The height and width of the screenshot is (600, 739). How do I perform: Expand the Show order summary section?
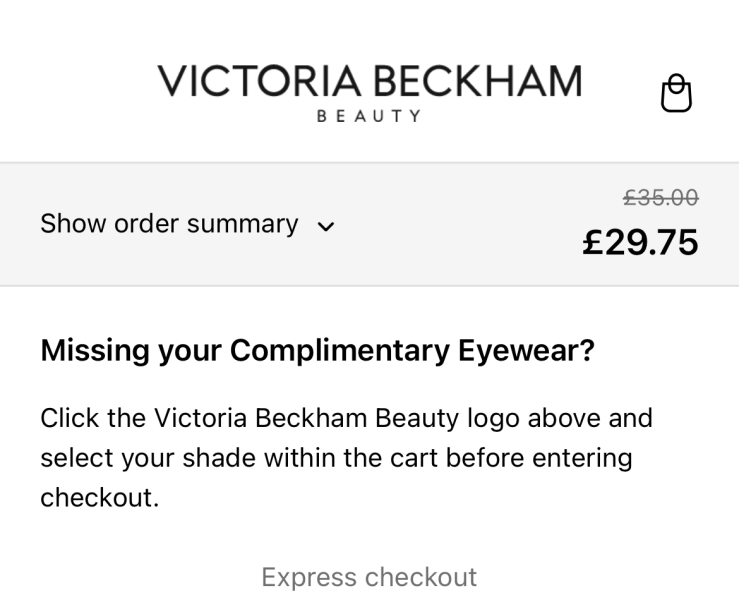(x=188, y=224)
